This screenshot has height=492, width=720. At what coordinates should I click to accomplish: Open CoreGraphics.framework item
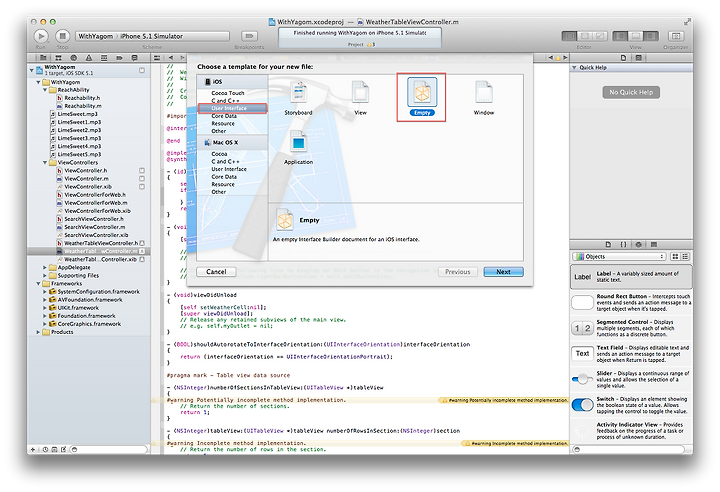click(x=89, y=324)
